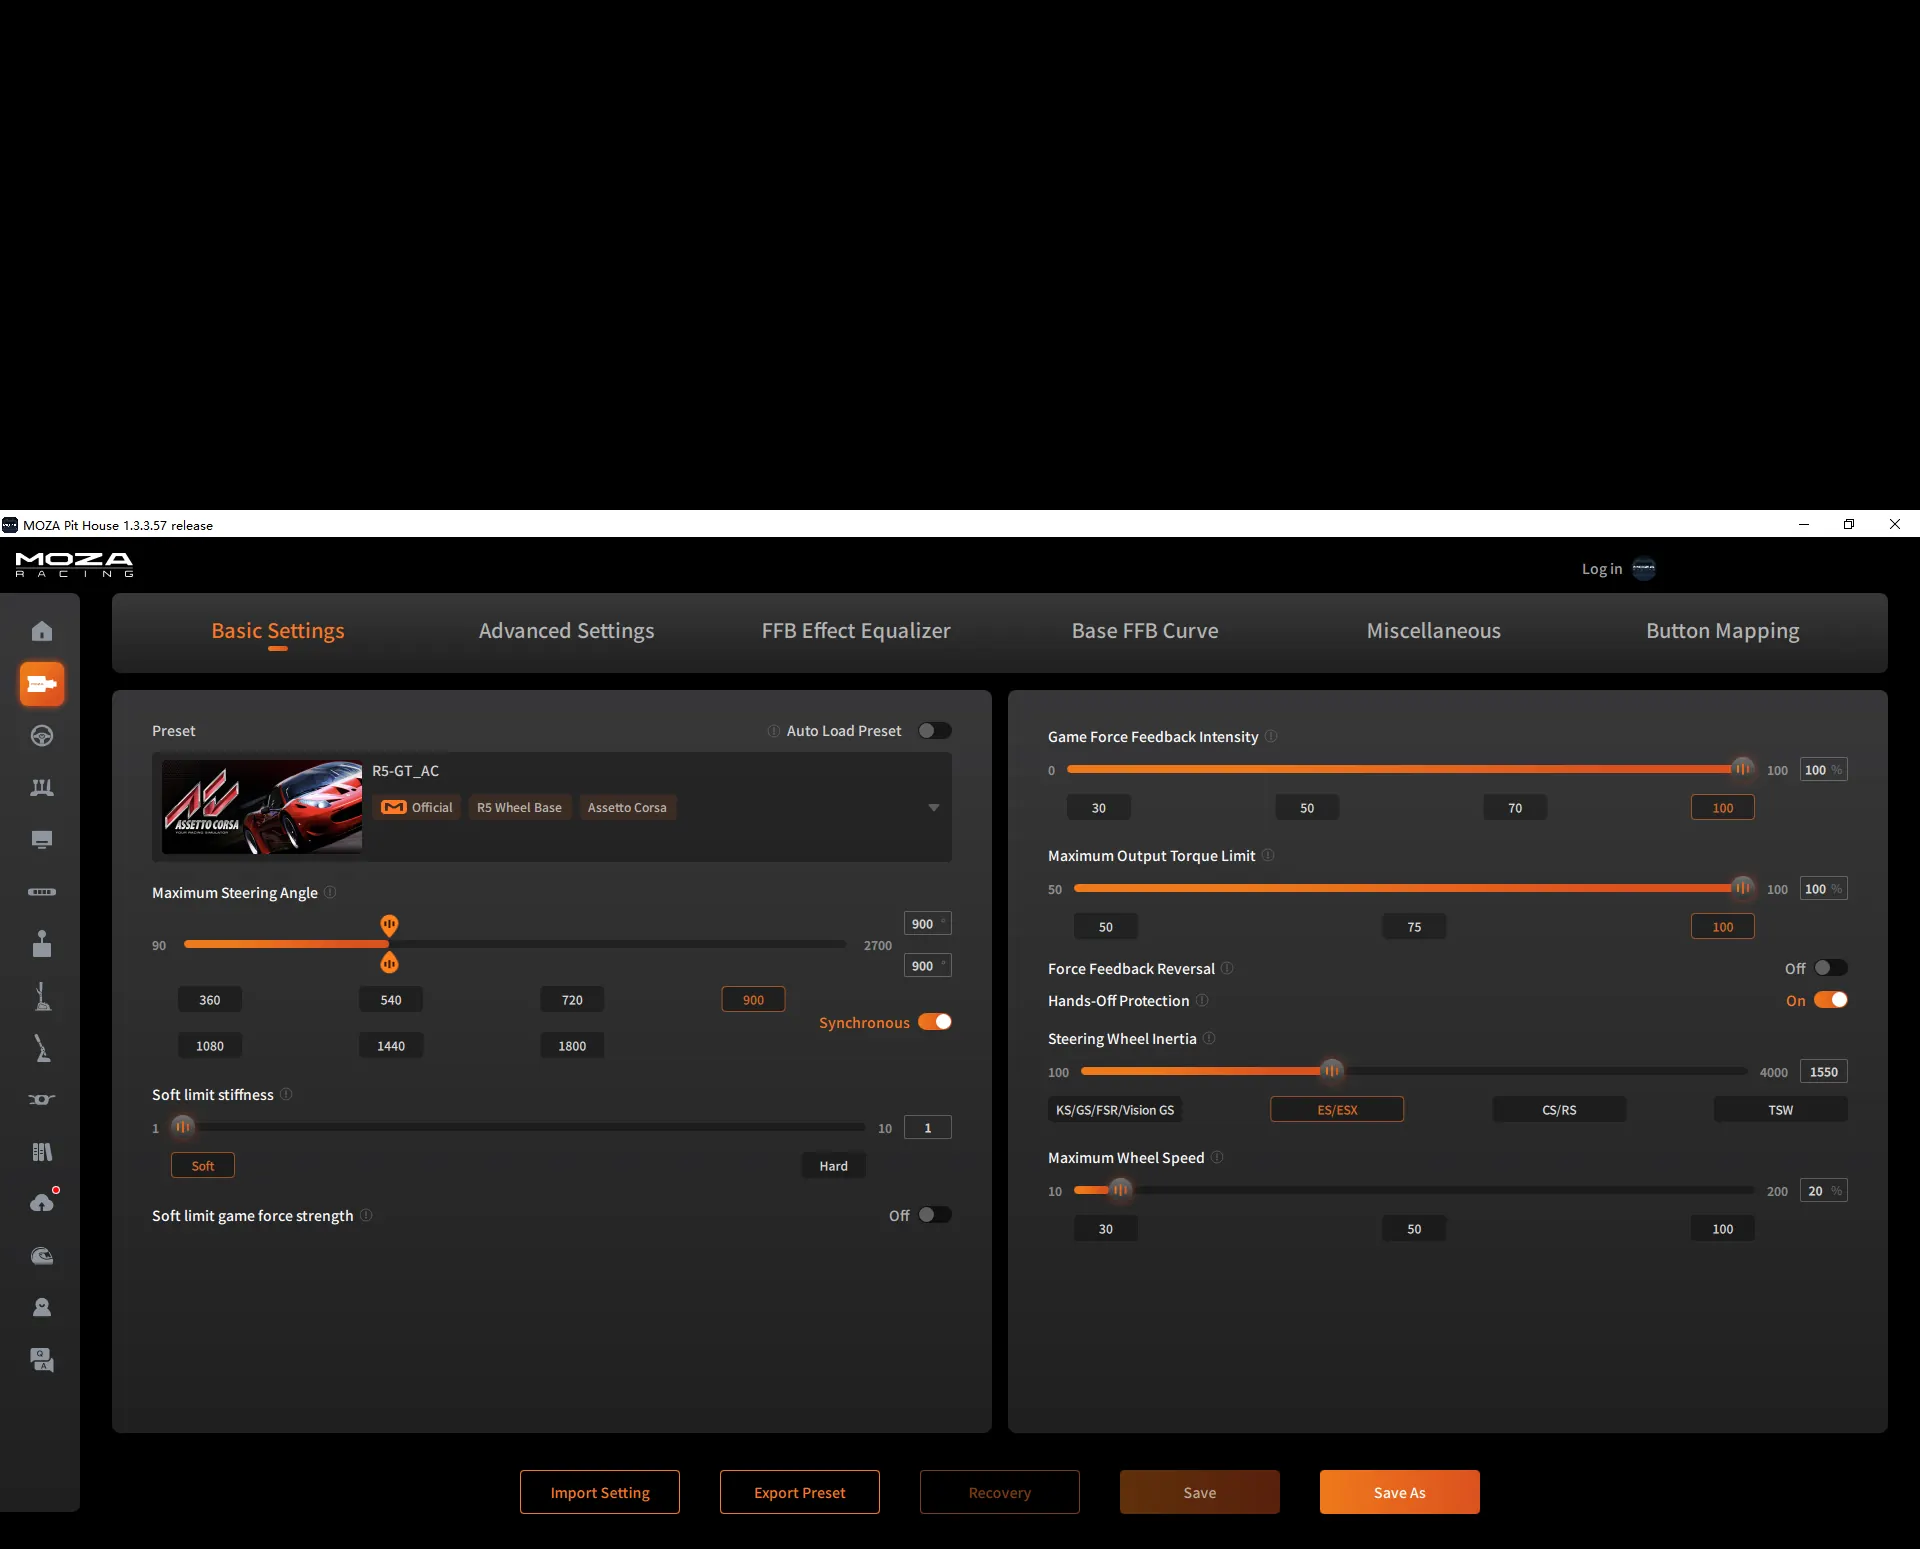The height and width of the screenshot is (1549, 1920).
Task: Open the user profile sidebar icon
Action: pos(42,1308)
